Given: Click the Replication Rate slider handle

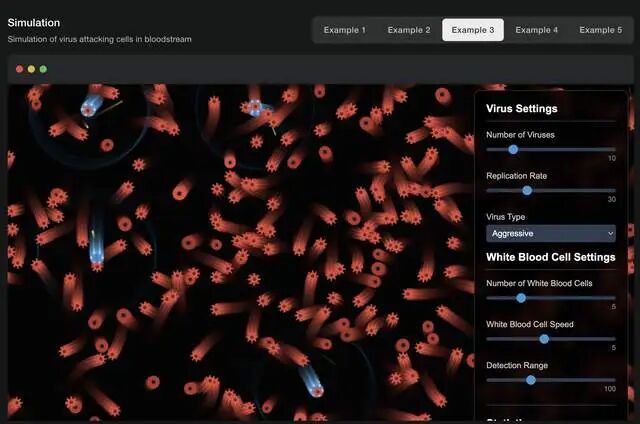Looking at the screenshot, I should coord(527,190).
